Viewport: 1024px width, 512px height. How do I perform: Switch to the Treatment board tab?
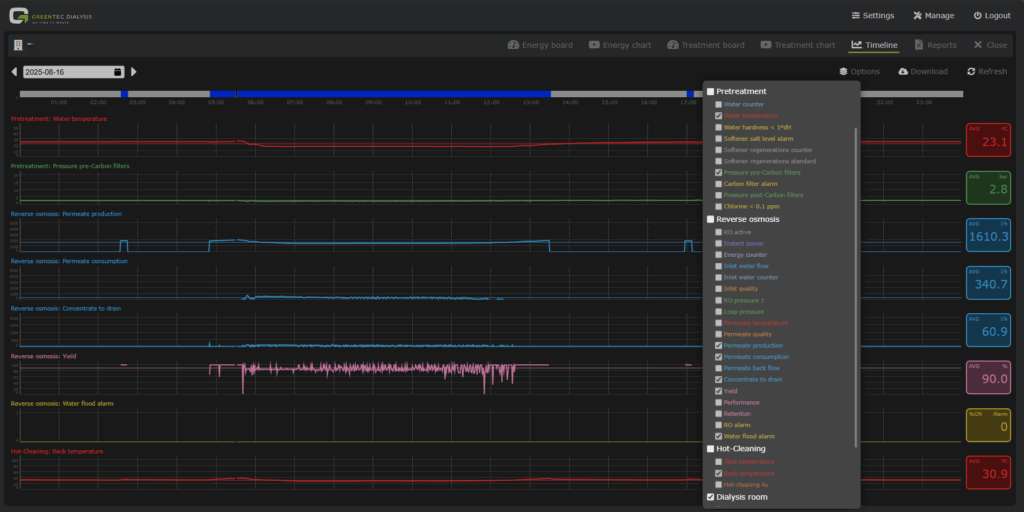click(706, 45)
